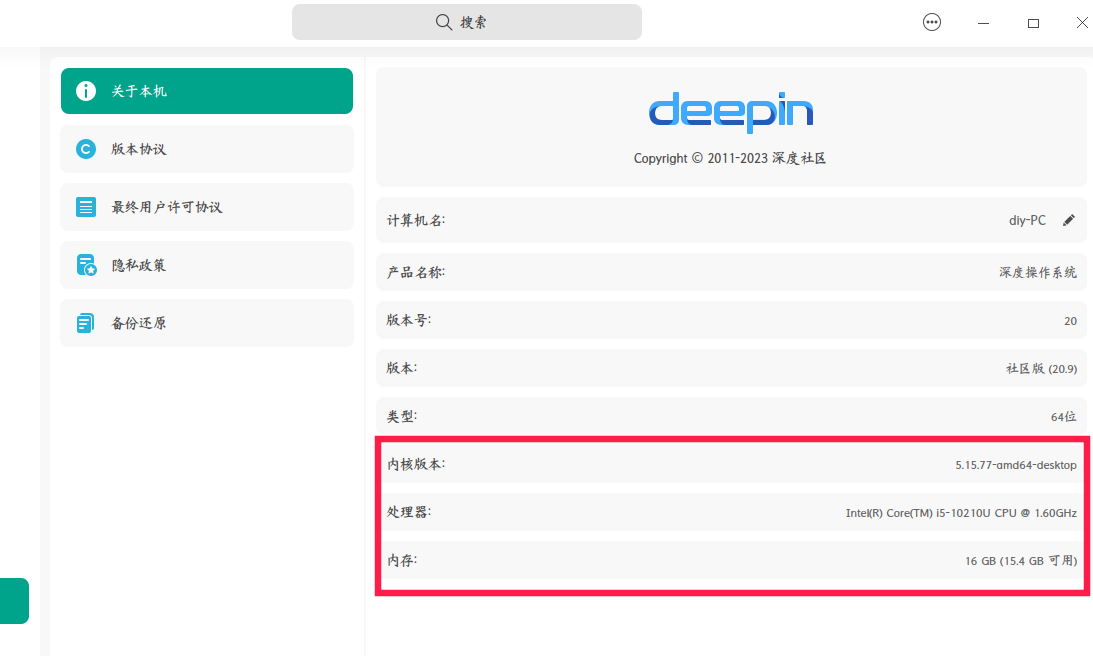Click the deepin logo
The height and width of the screenshot is (656, 1093).
pyautogui.click(x=731, y=112)
